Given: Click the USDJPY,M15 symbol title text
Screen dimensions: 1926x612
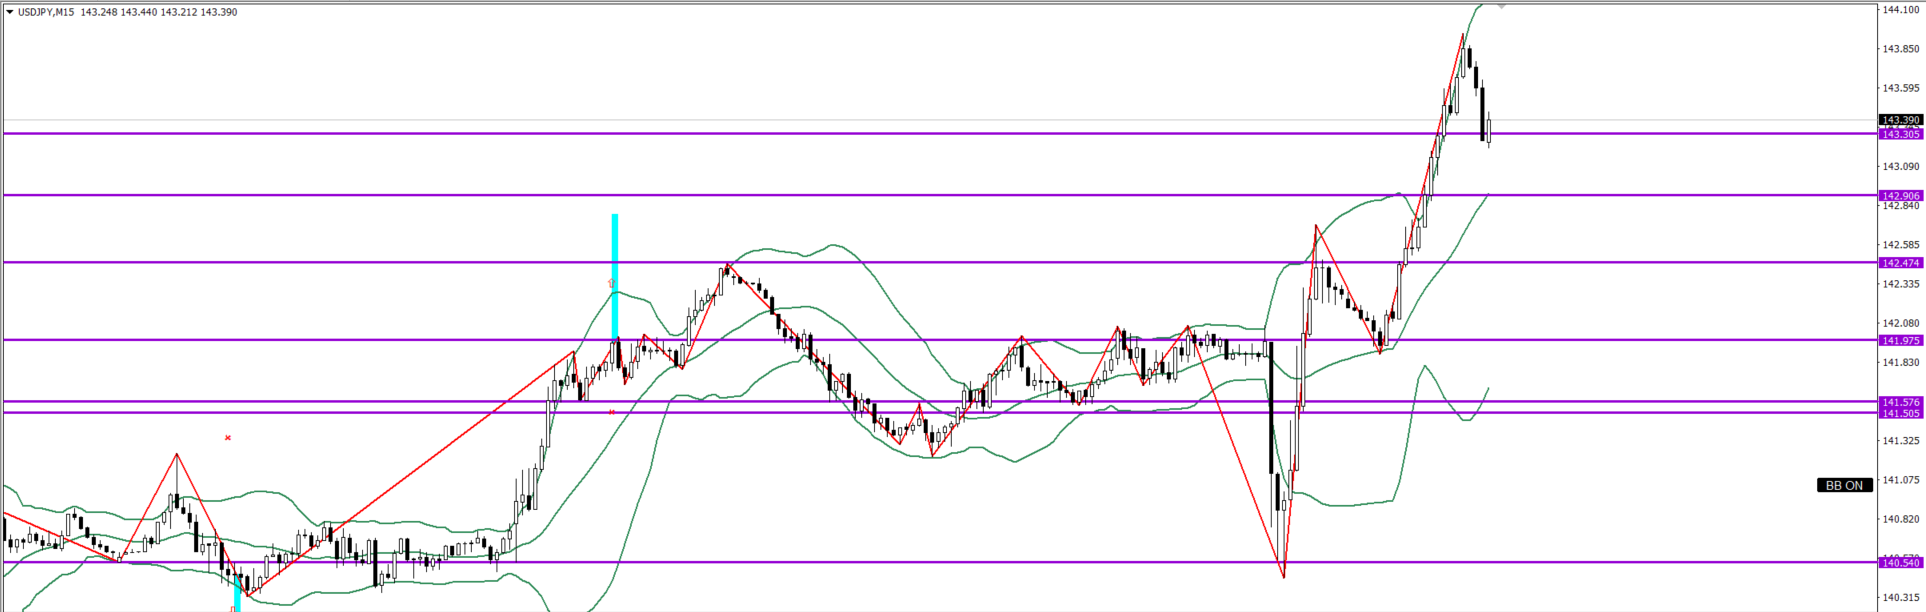Looking at the screenshot, I should 46,12.
